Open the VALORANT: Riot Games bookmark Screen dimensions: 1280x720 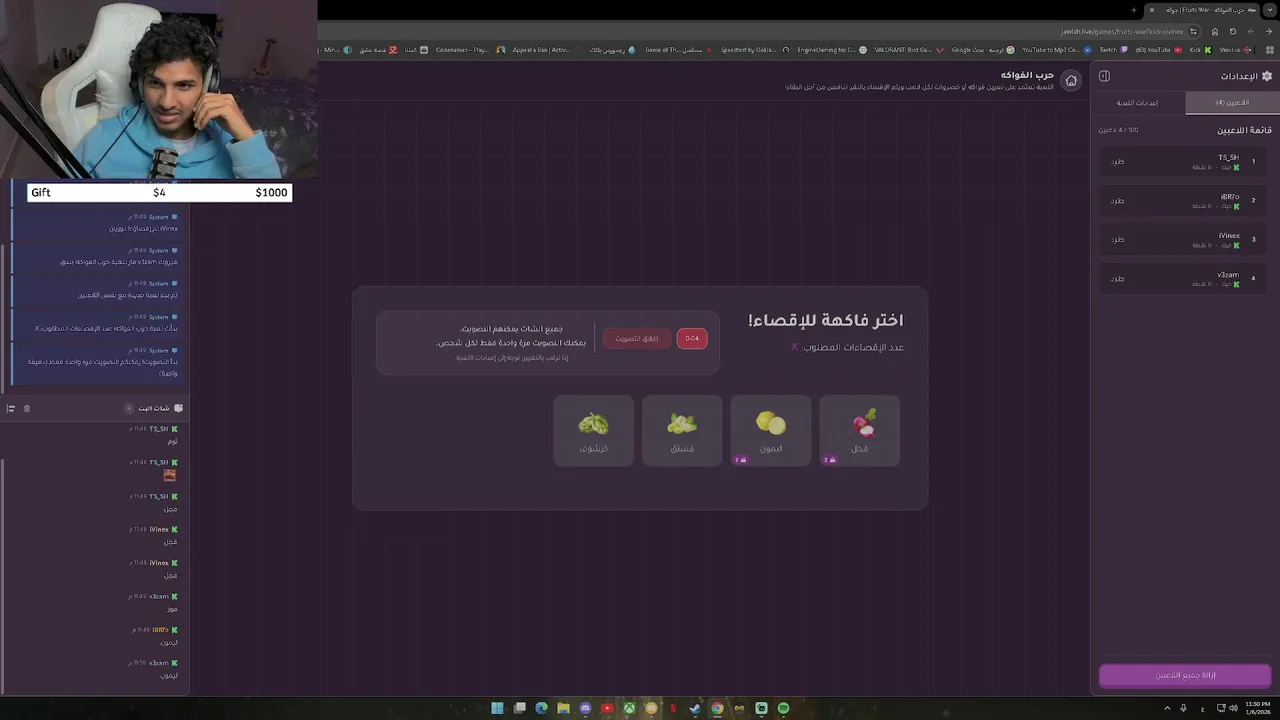pyautogui.click(x=908, y=49)
